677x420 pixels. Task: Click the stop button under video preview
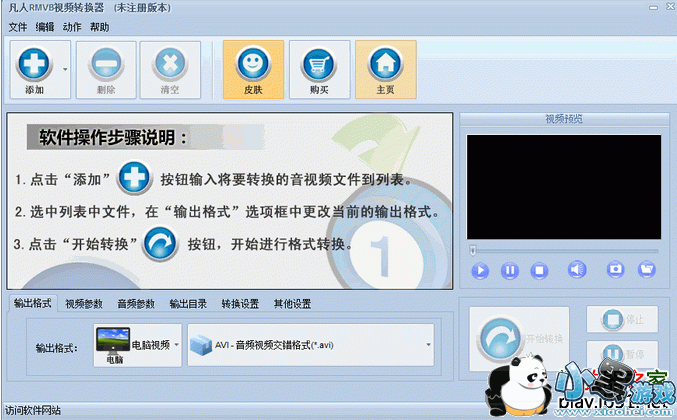pyautogui.click(x=539, y=271)
